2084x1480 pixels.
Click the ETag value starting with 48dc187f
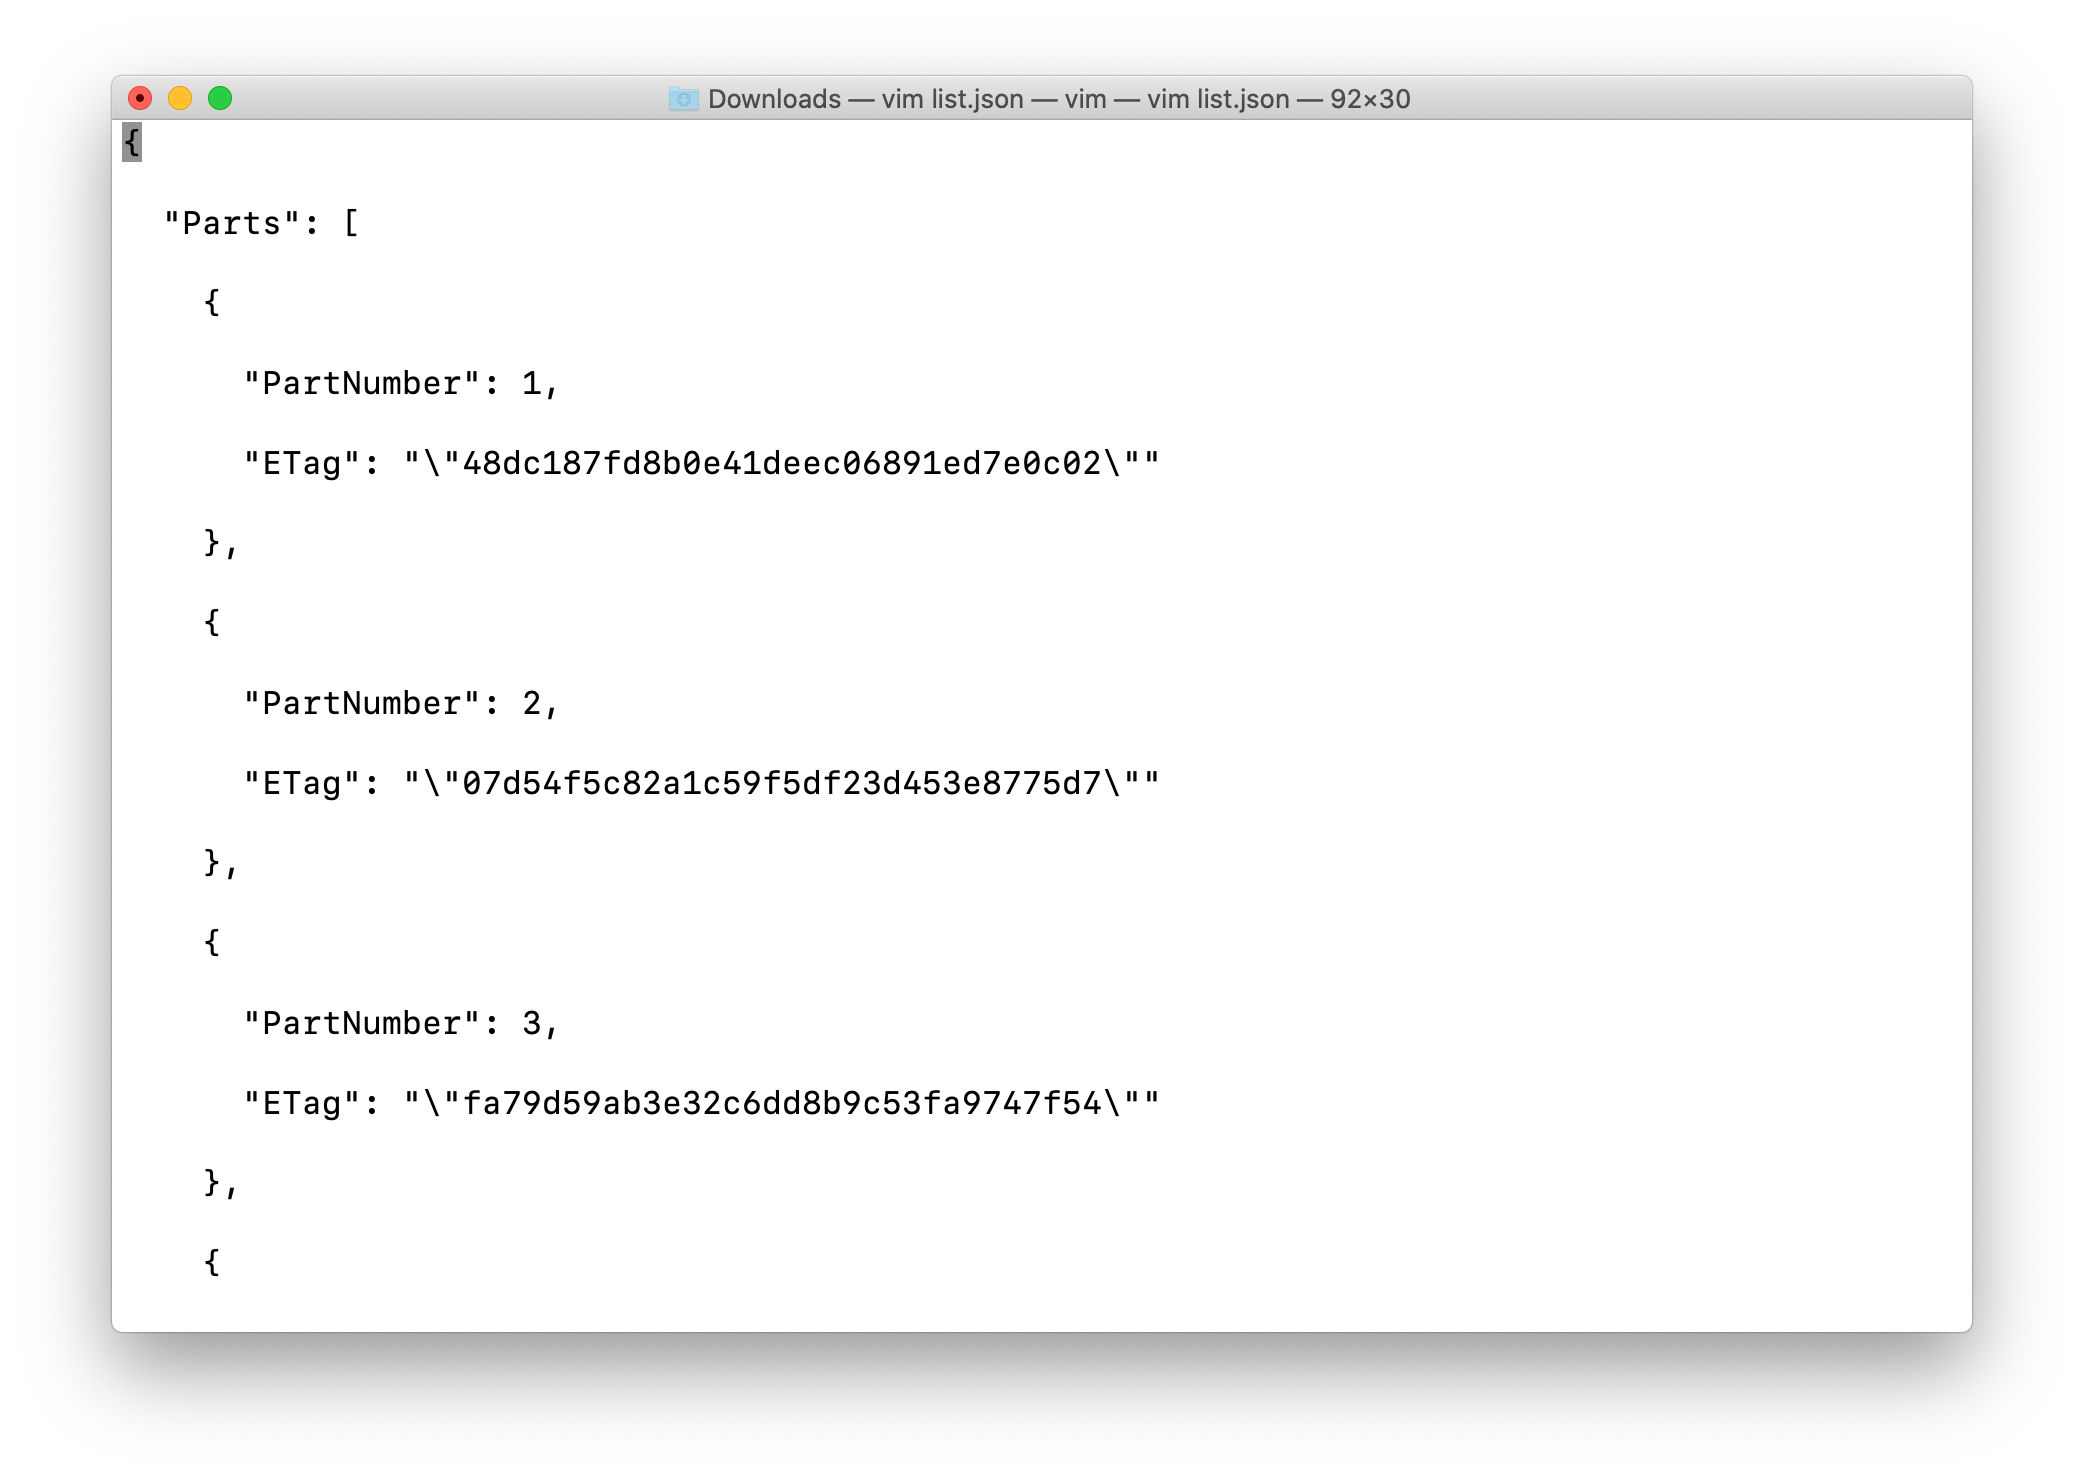[x=782, y=463]
